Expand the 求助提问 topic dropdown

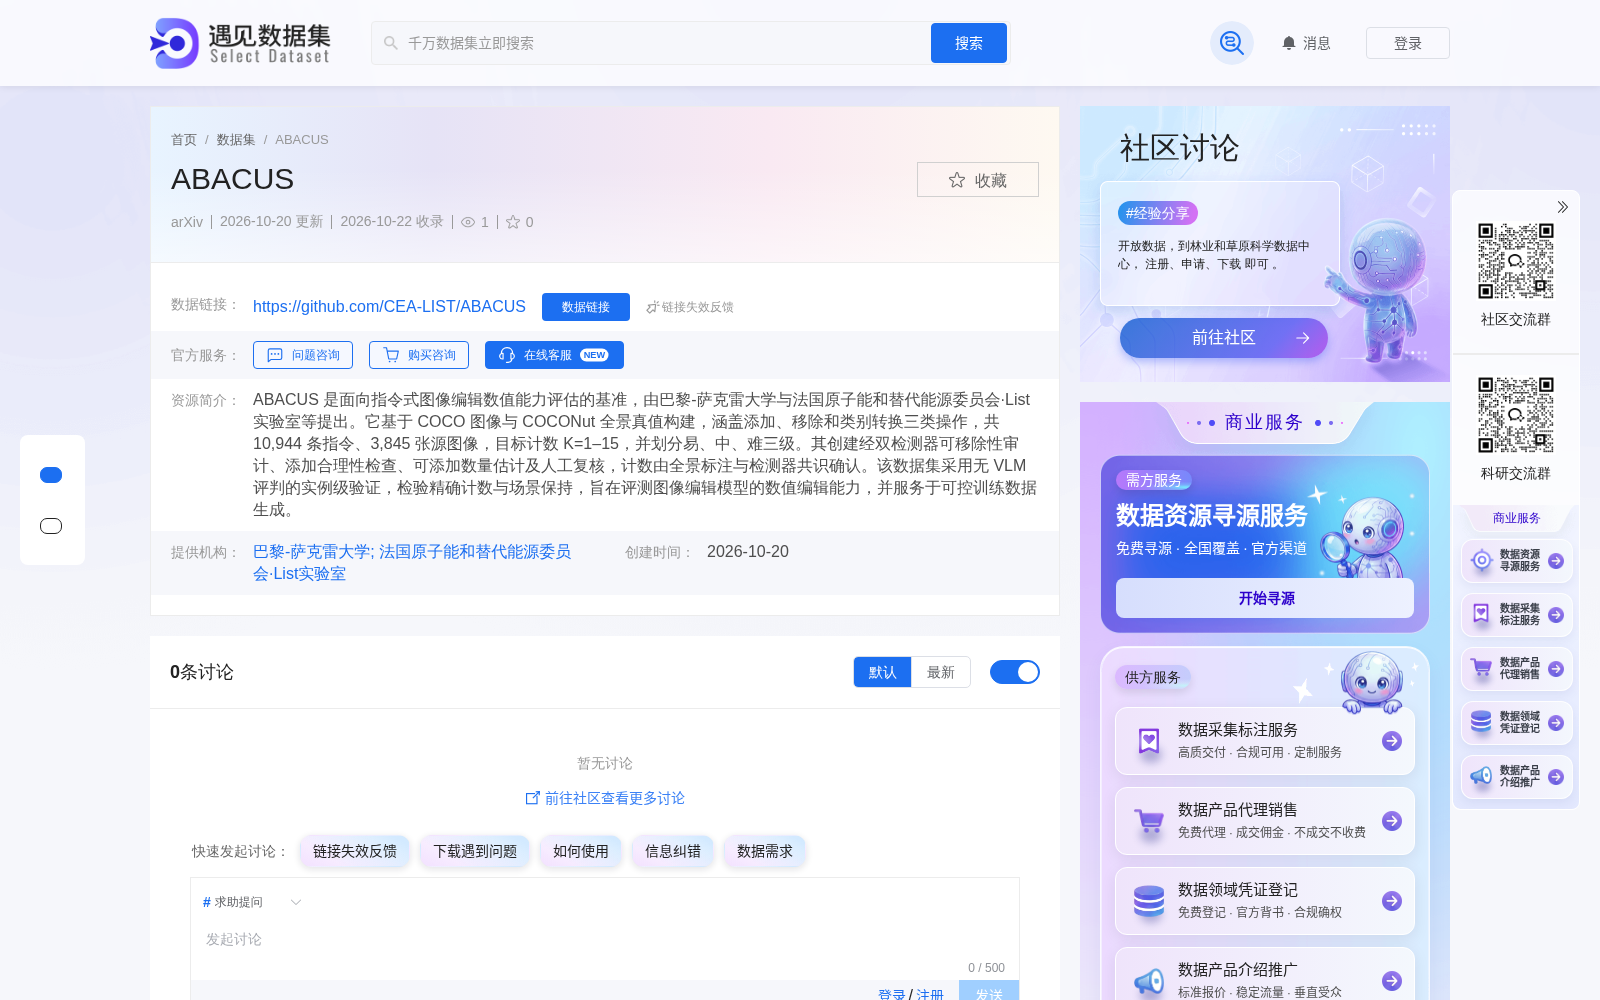pyautogui.click(x=252, y=902)
